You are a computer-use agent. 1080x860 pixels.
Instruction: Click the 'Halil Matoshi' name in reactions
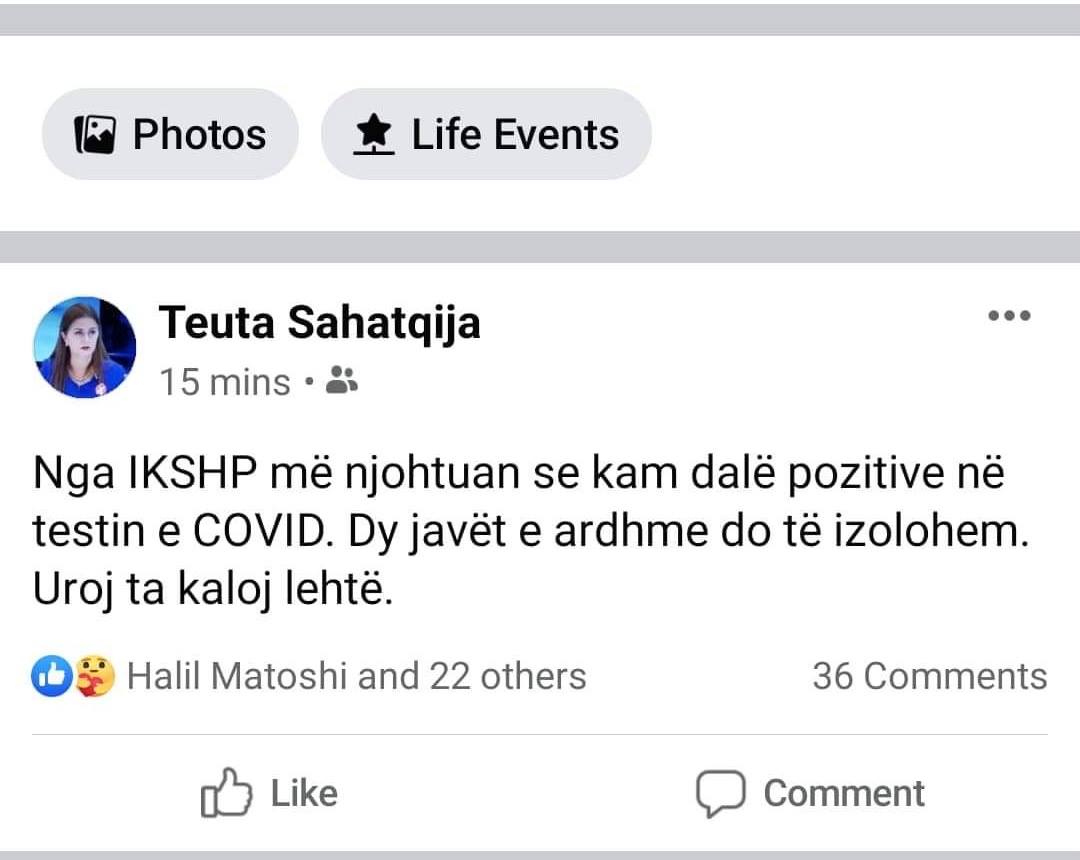[x=238, y=677]
